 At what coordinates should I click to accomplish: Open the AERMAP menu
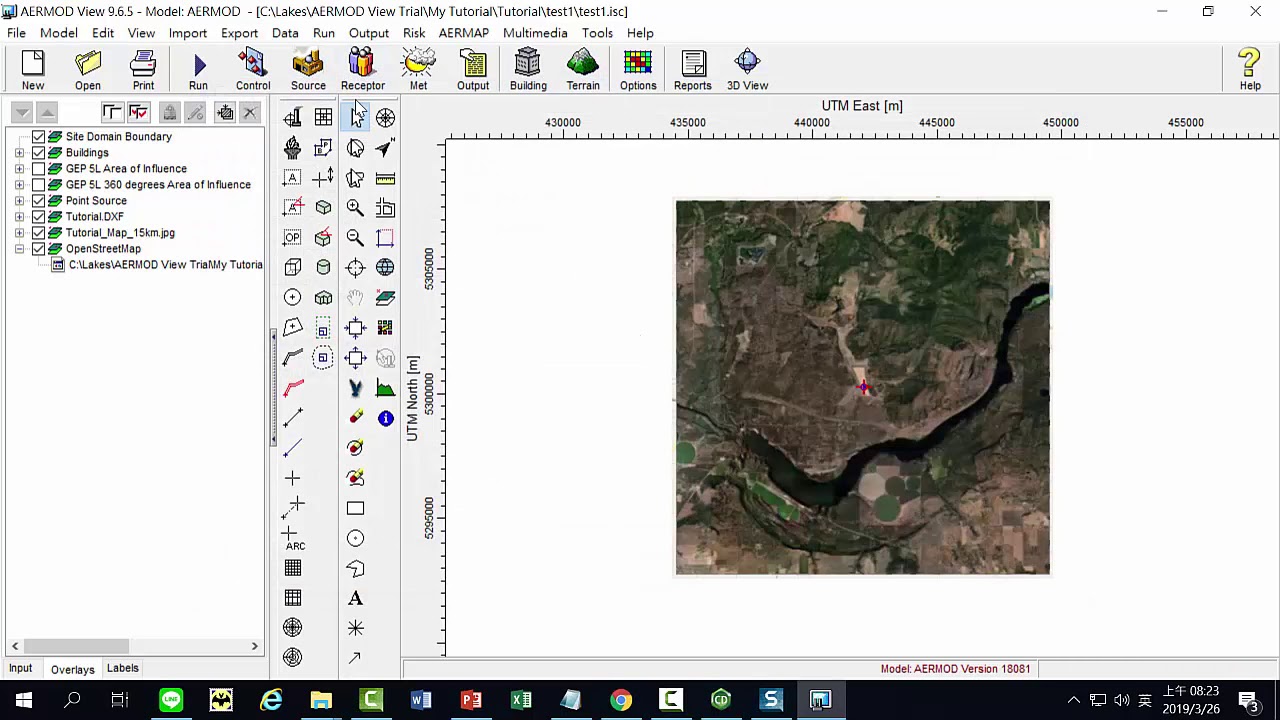pyautogui.click(x=464, y=33)
